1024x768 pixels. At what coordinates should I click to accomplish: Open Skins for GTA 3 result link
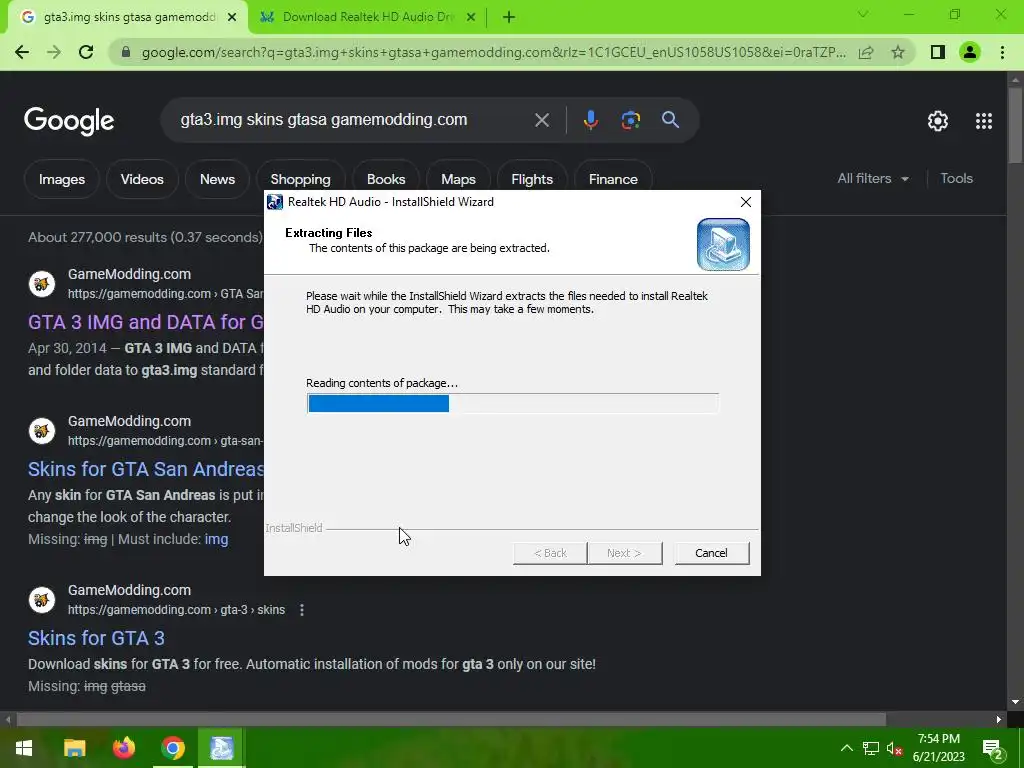point(97,638)
